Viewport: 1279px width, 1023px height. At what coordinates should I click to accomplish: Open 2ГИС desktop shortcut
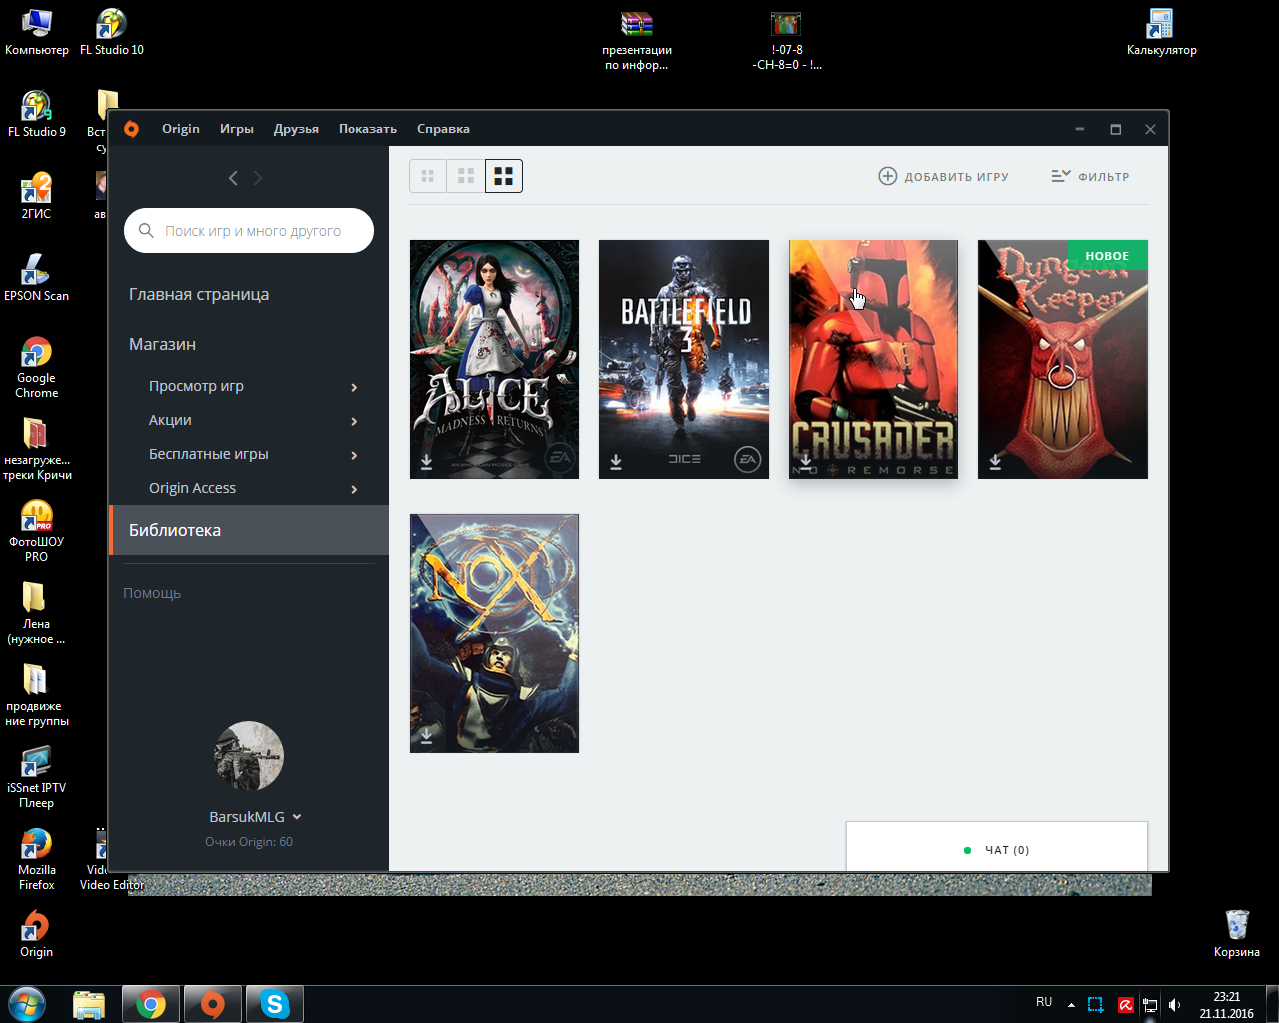tap(36, 196)
